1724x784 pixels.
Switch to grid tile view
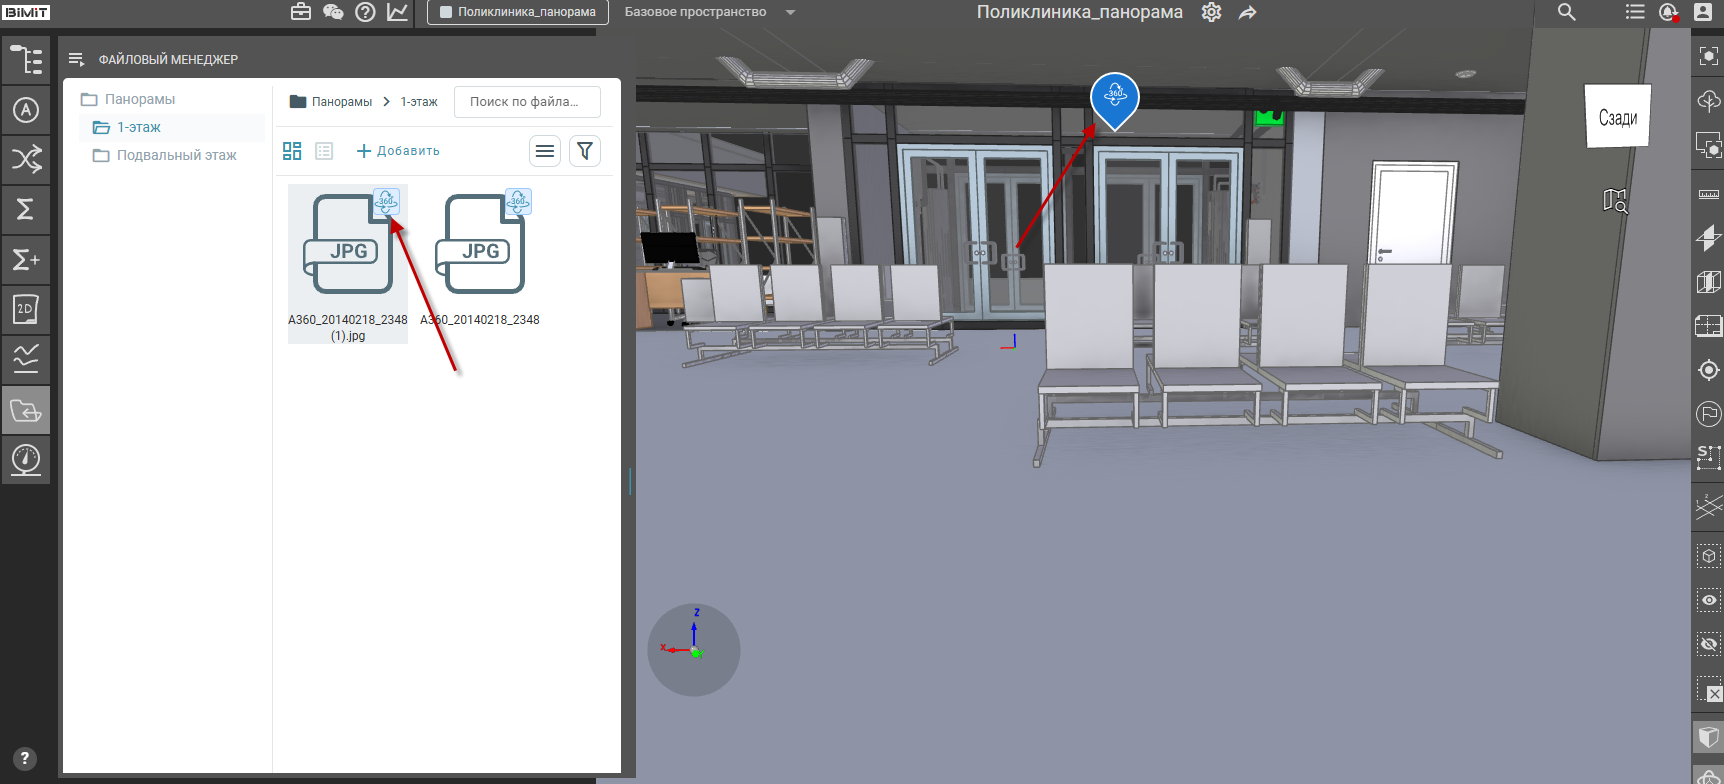pyautogui.click(x=292, y=151)
